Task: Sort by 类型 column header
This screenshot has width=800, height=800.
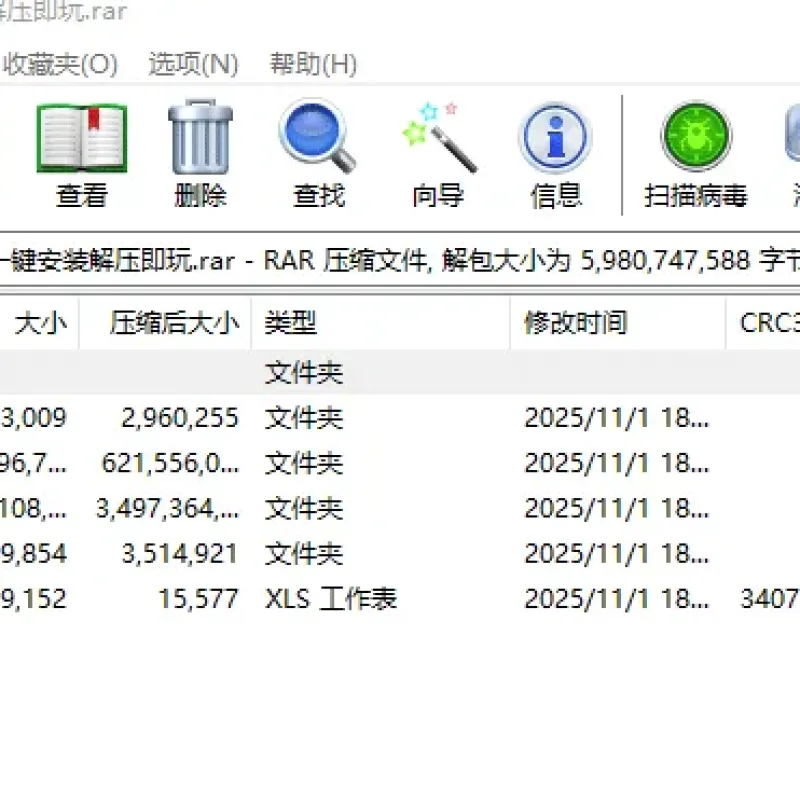Action: click(381, 323)
